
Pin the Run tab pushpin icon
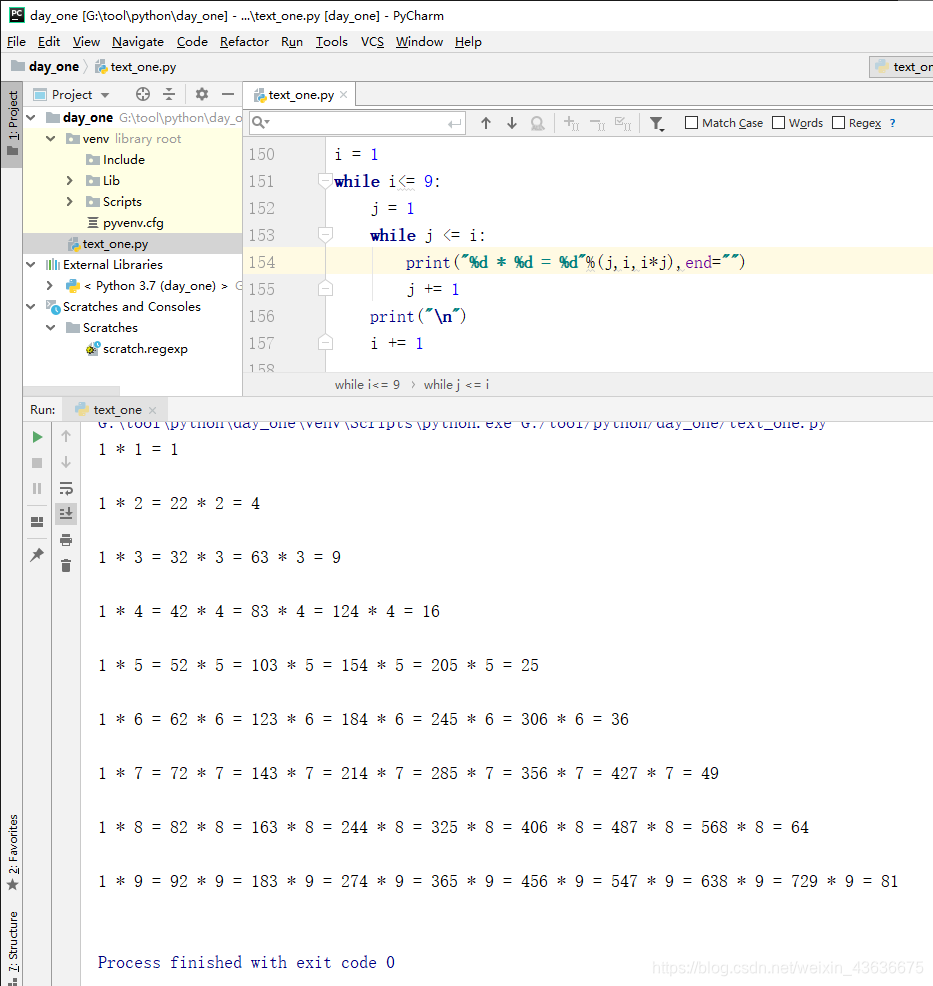(37, 555)
